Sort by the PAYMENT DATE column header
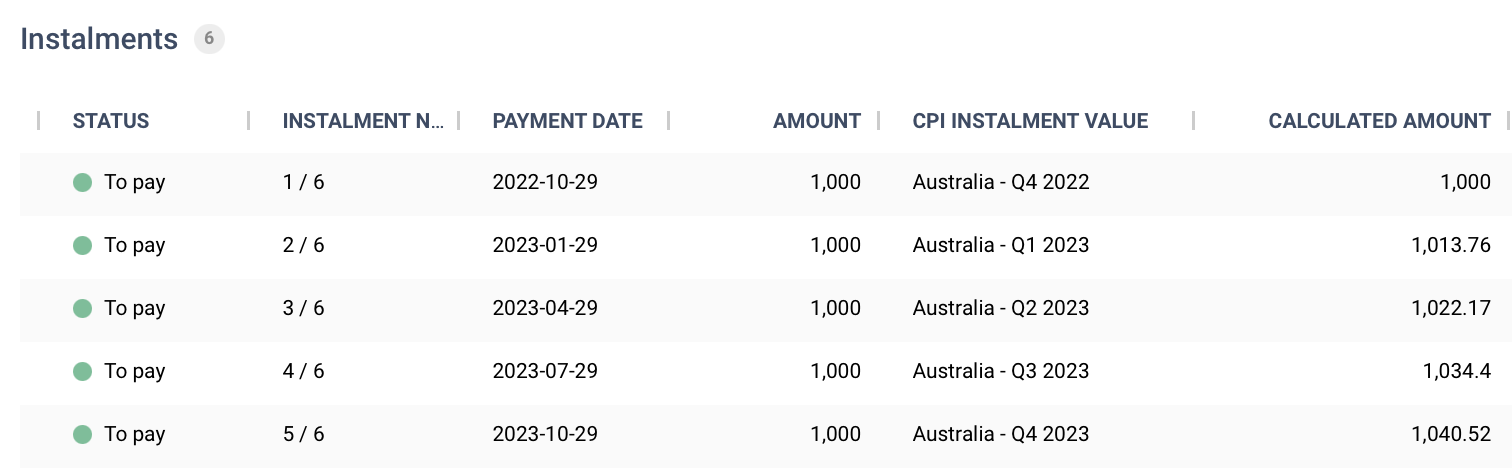The image size is (1512, 476). pyautogui.click(x=567, y=121)
